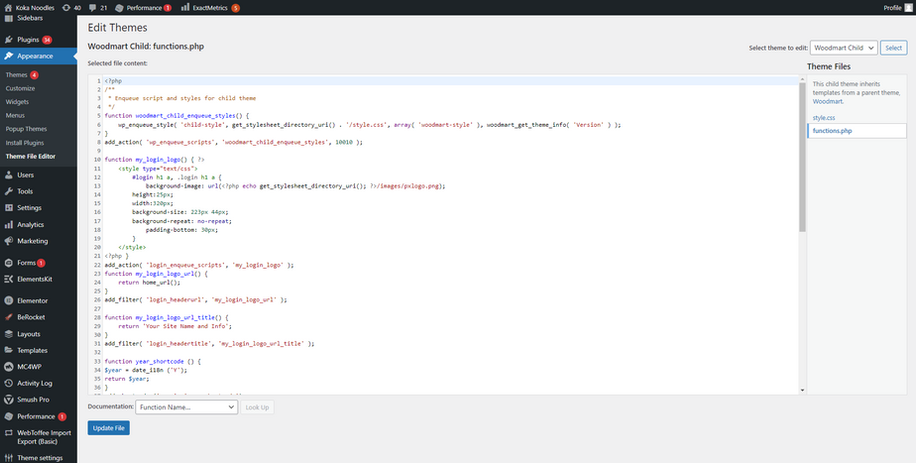Screen dimensions: 916x463
Task: Open style.css in Theme Files
Action: tap(824, 118)
